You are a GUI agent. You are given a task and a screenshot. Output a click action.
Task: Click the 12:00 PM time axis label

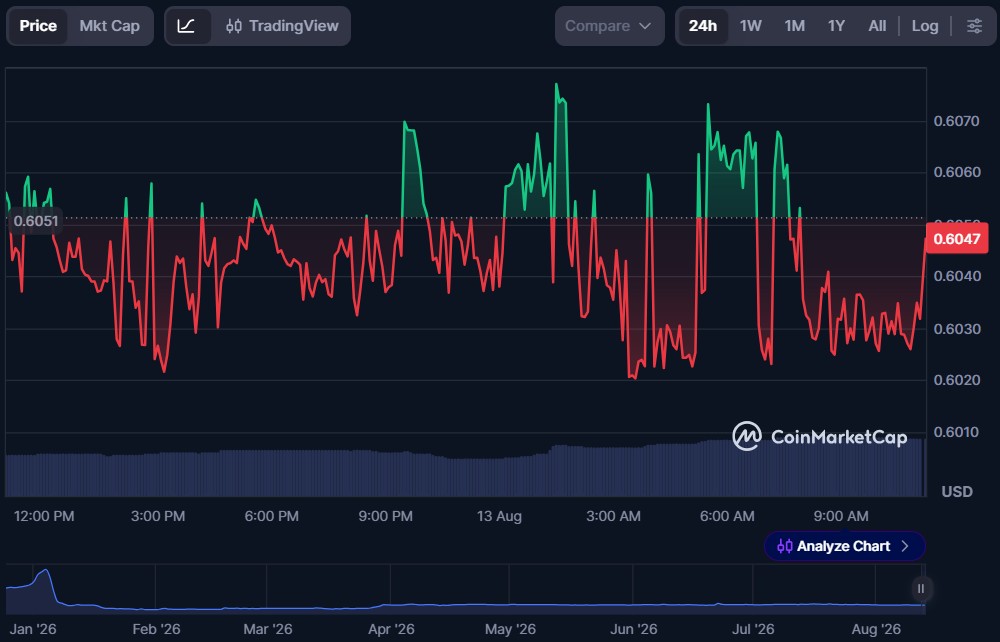44,516
